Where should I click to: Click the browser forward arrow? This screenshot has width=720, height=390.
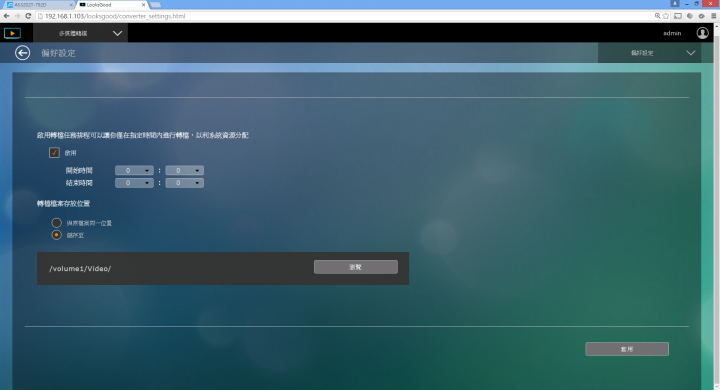click(x=17, y=16)
